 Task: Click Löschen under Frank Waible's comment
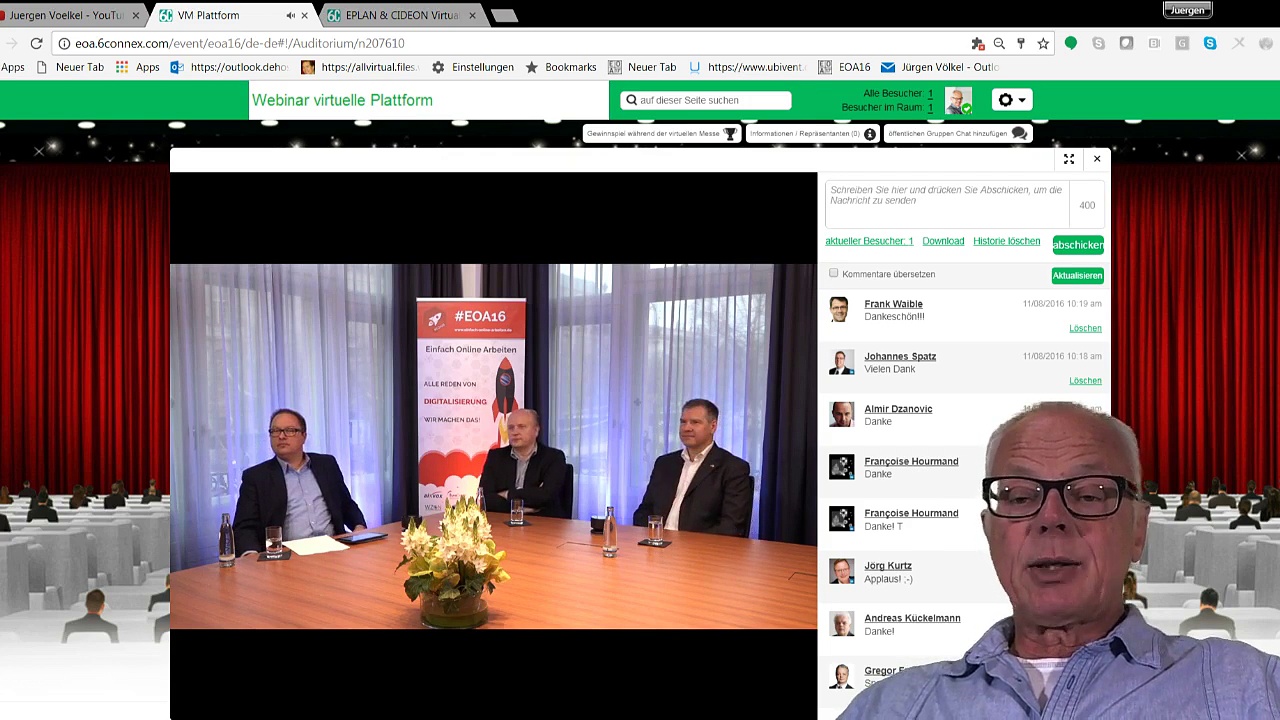click(x=1085, y=328)
